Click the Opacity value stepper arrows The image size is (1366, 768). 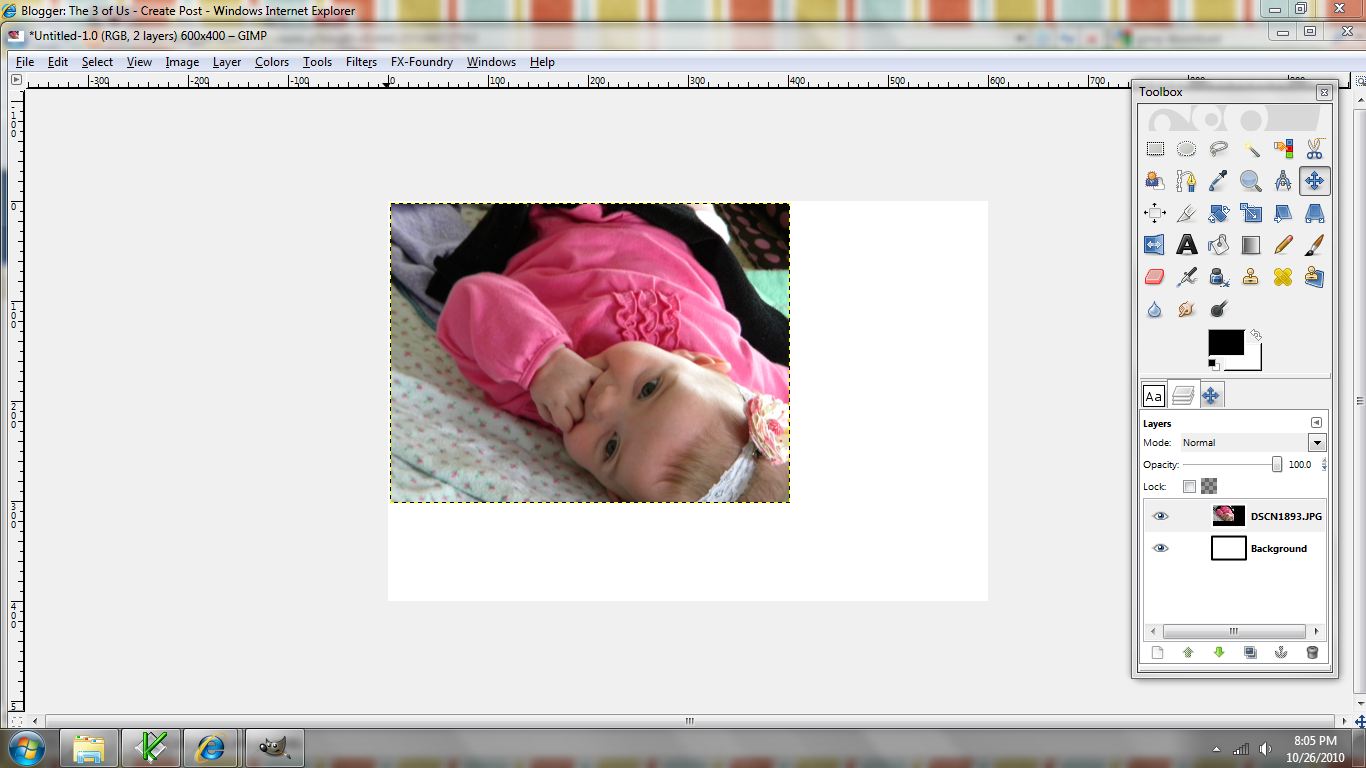[1324, 465]
